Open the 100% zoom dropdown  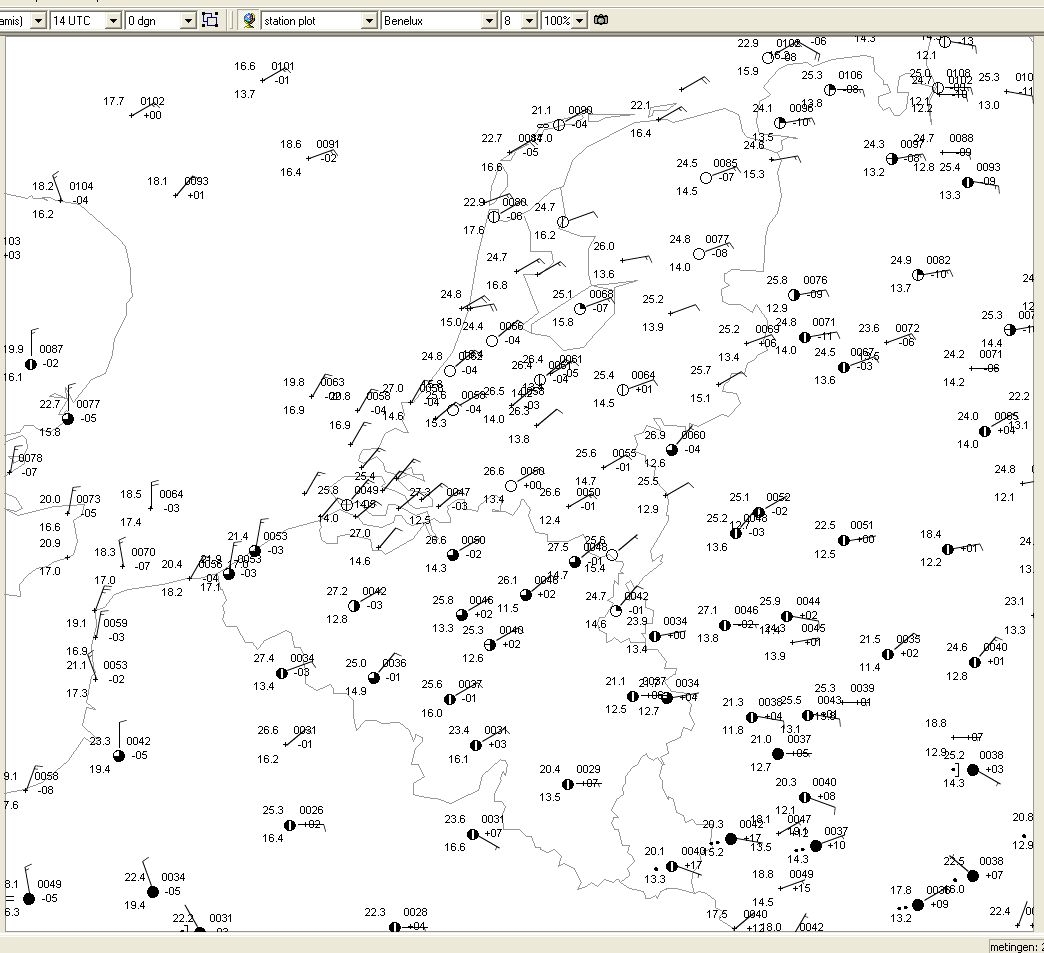click(580, 21)
